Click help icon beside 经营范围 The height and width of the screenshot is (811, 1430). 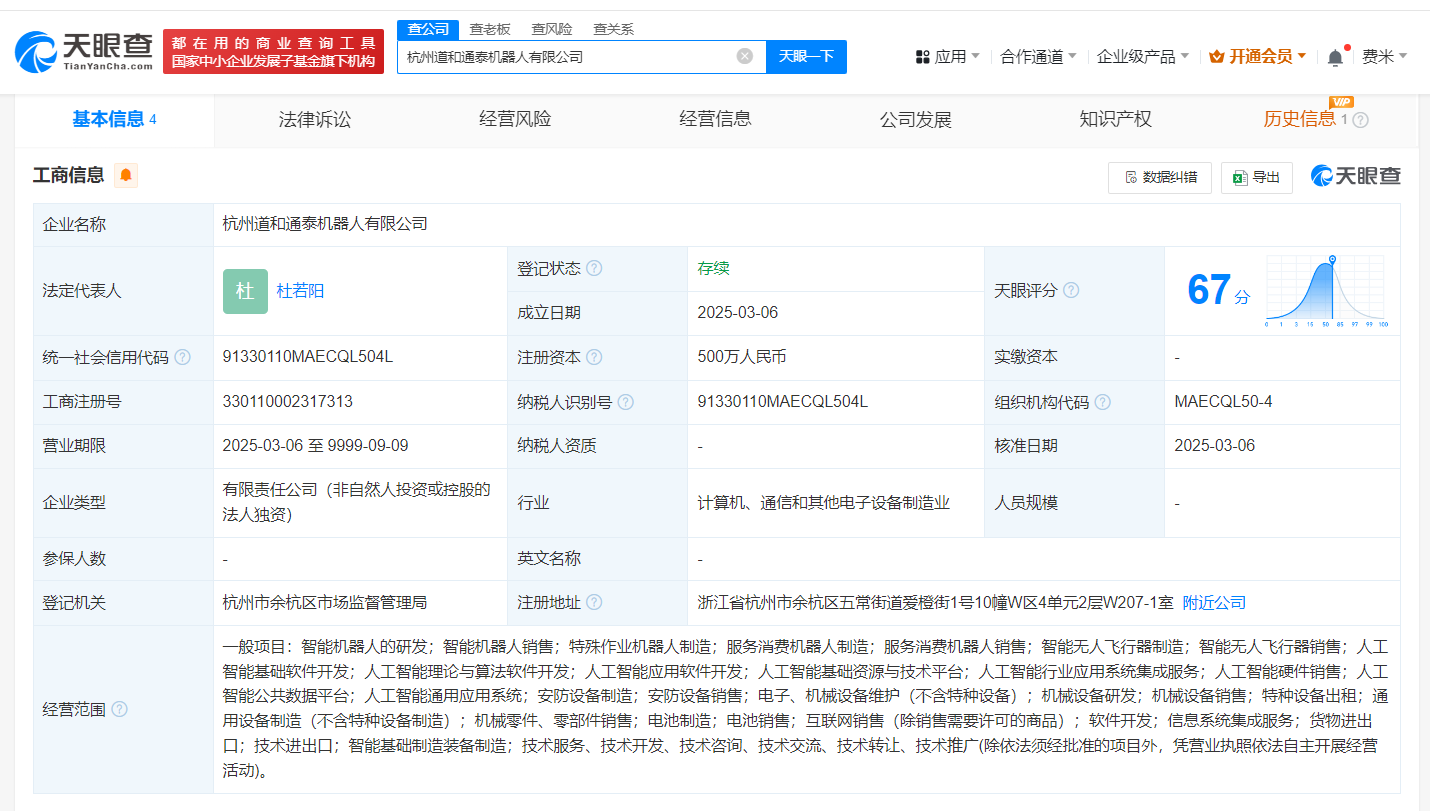point(119,709)
